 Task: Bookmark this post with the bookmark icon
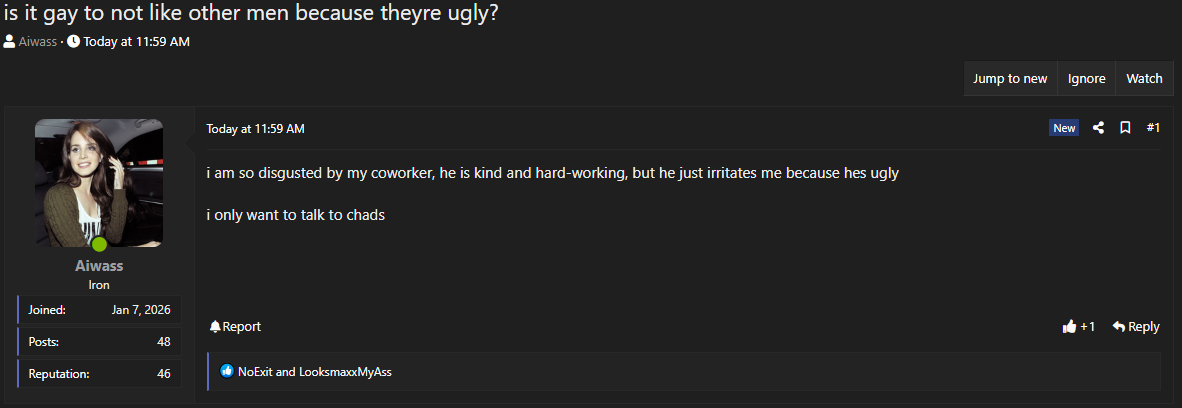(x=1125, y=128)
